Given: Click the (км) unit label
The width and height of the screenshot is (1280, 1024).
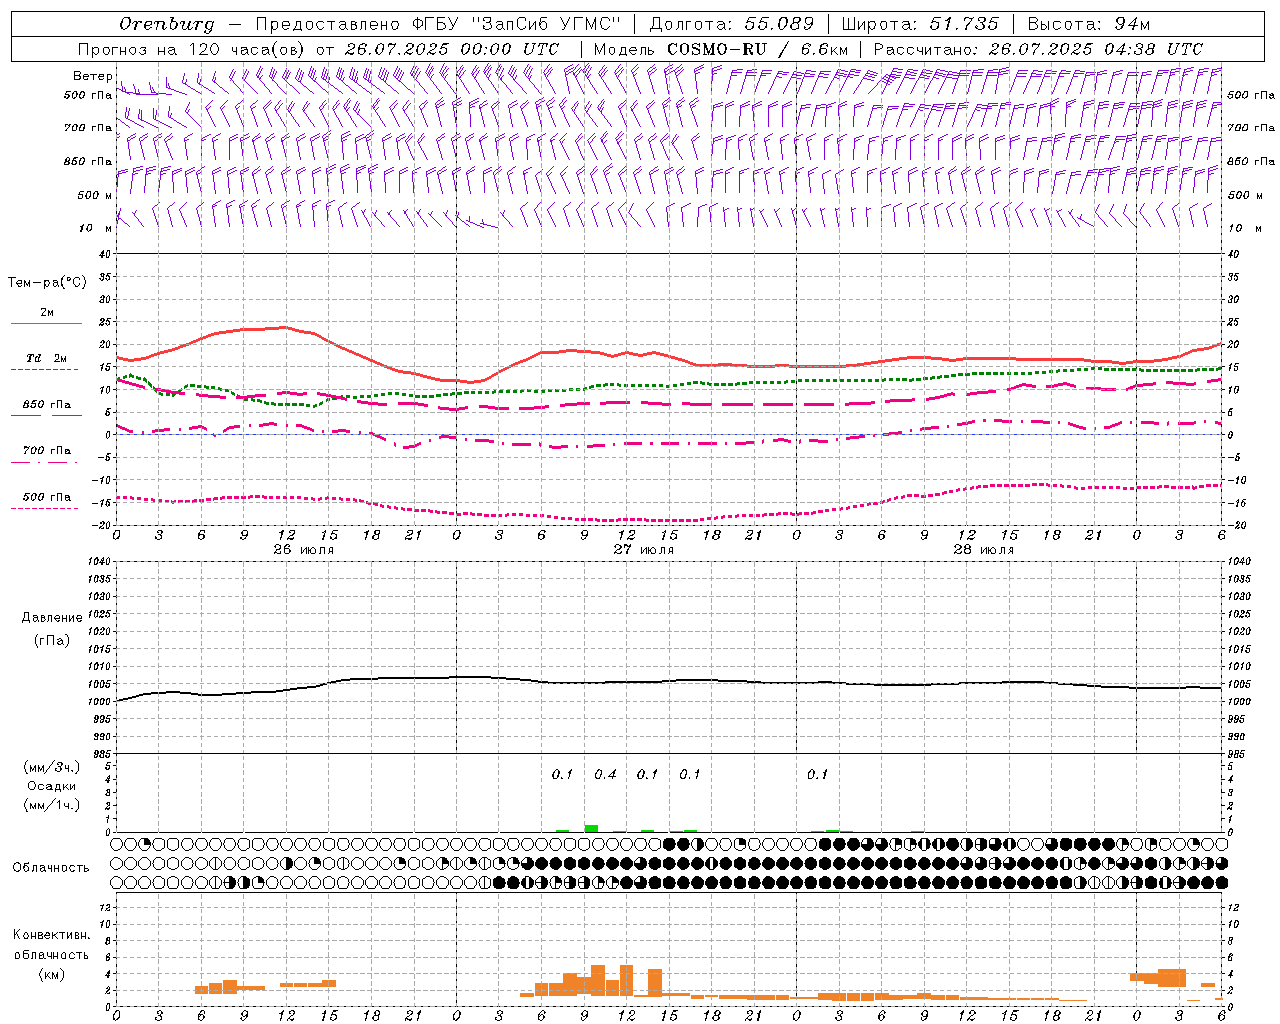Looking at the screenshot, I should [51, 974].
